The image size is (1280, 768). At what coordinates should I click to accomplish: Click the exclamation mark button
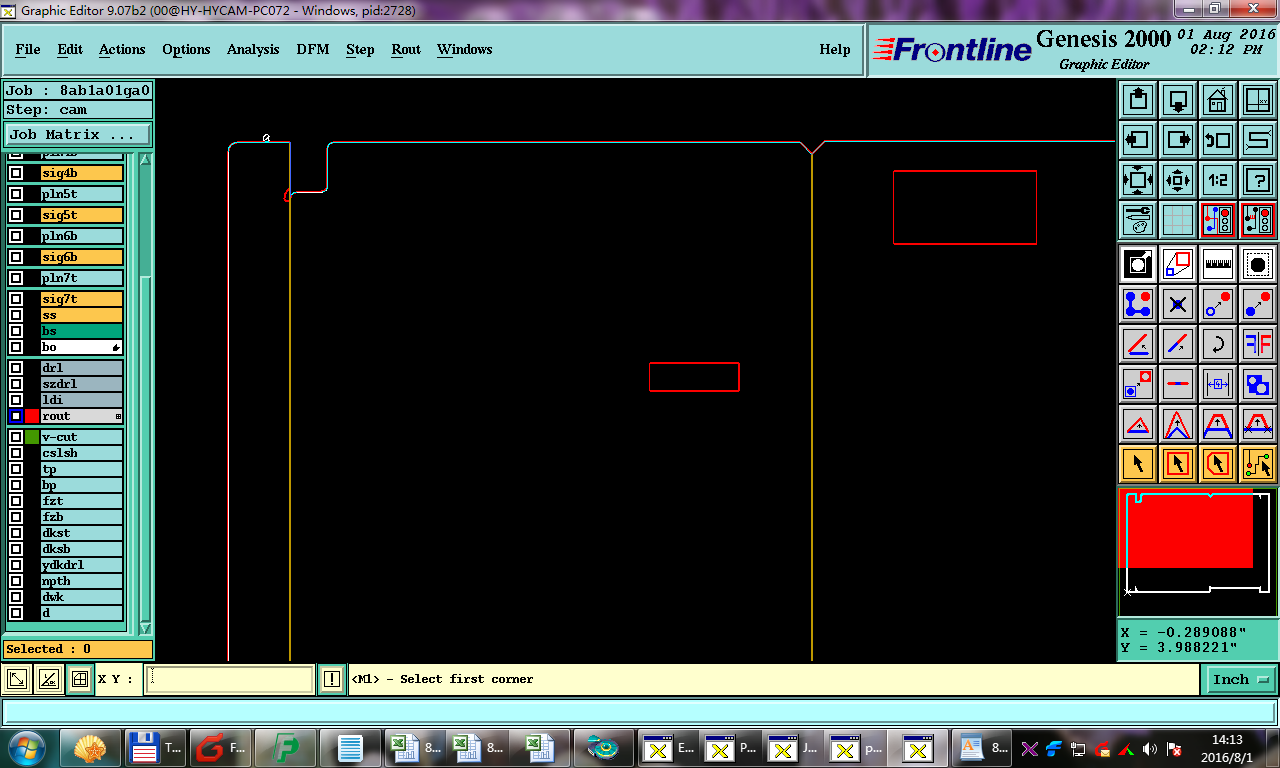click(332, 680)
